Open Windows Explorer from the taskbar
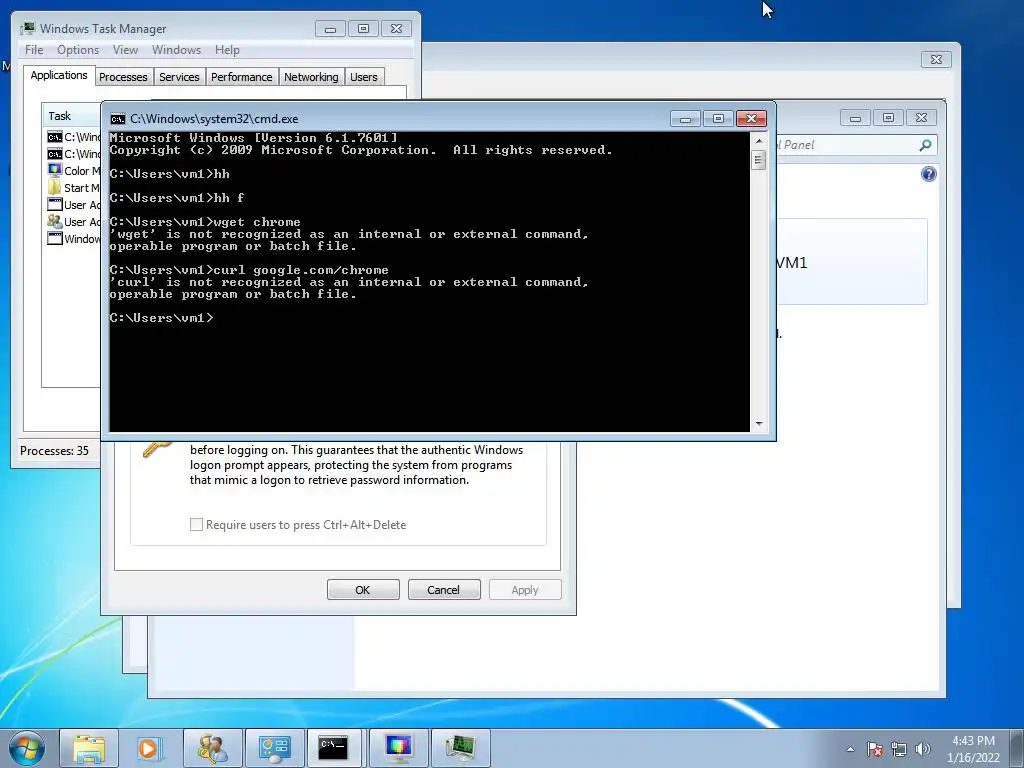This screenshot has height=768, width=1024. (89, 748)
